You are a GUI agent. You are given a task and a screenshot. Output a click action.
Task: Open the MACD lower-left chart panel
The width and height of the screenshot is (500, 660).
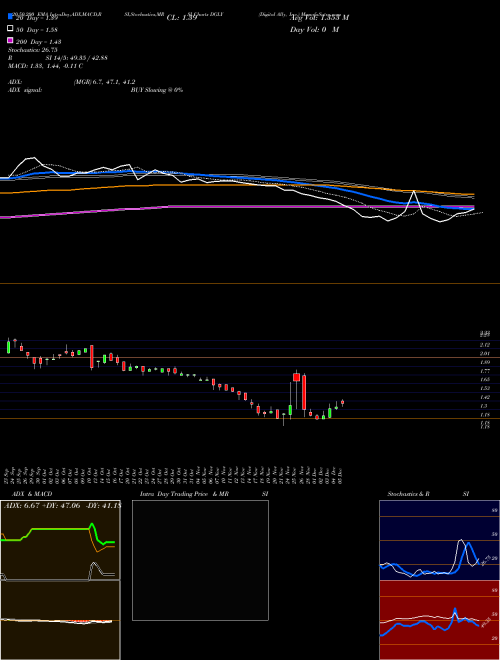click(x=60, y=620)
